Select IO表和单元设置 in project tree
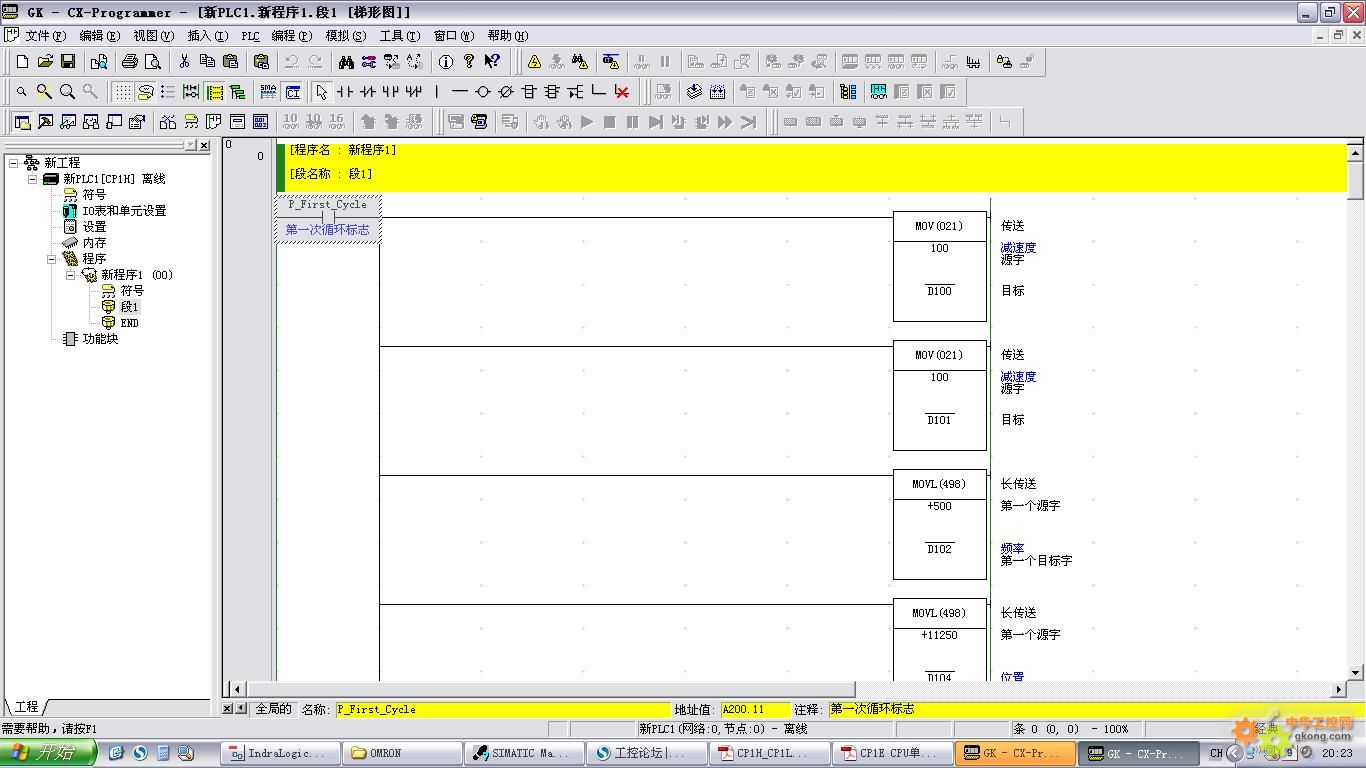Screen dimensions: 1366x768 (124, 211)
